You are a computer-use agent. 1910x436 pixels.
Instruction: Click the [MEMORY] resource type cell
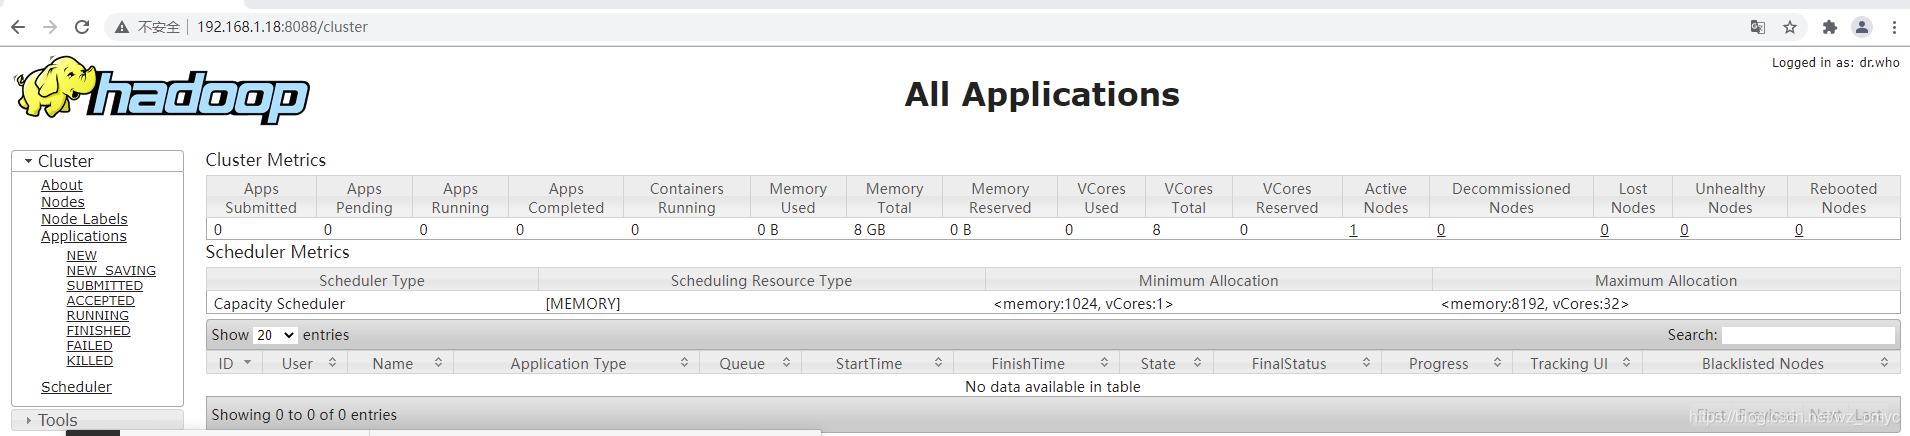click(x=583, y=304)
